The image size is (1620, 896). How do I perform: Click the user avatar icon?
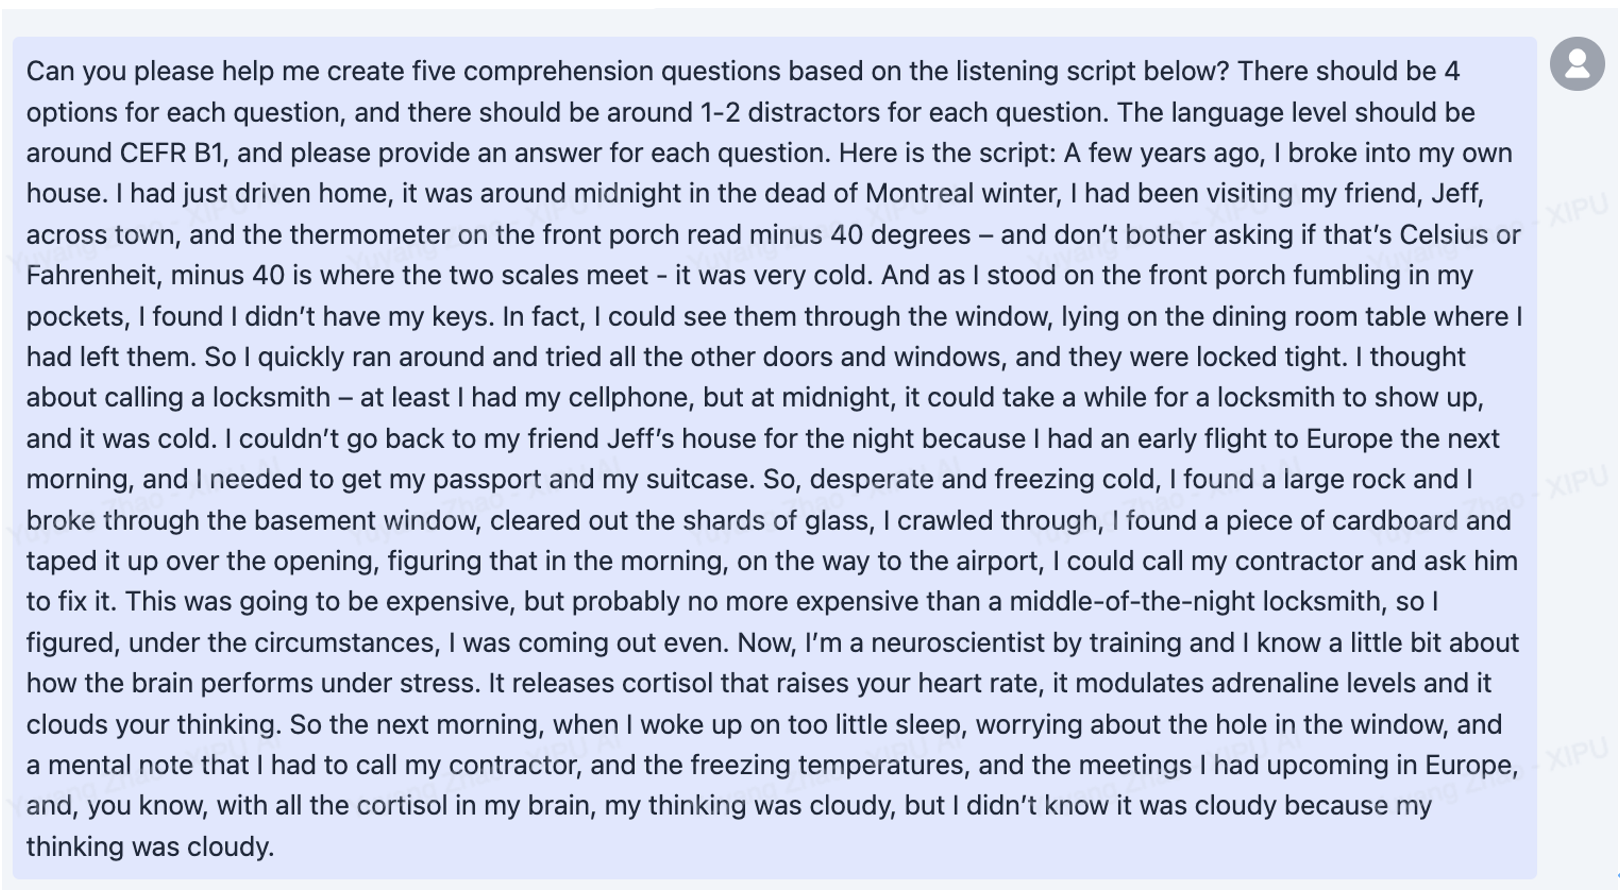(1577, 64)
